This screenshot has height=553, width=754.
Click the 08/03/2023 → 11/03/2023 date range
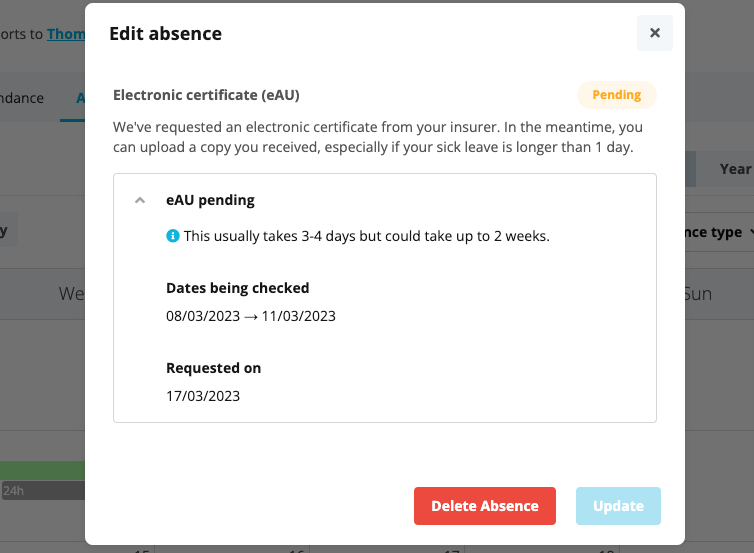(x=250, y=316)
